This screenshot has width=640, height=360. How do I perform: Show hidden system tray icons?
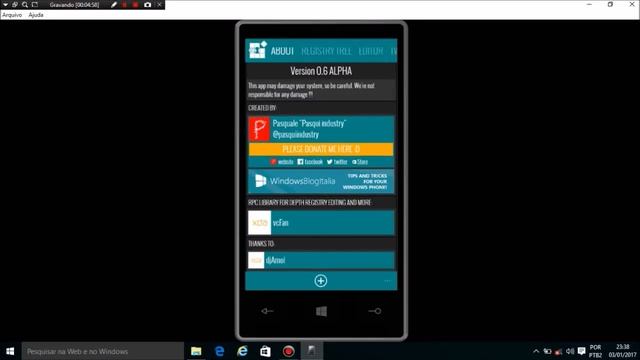tap(536, 351)
